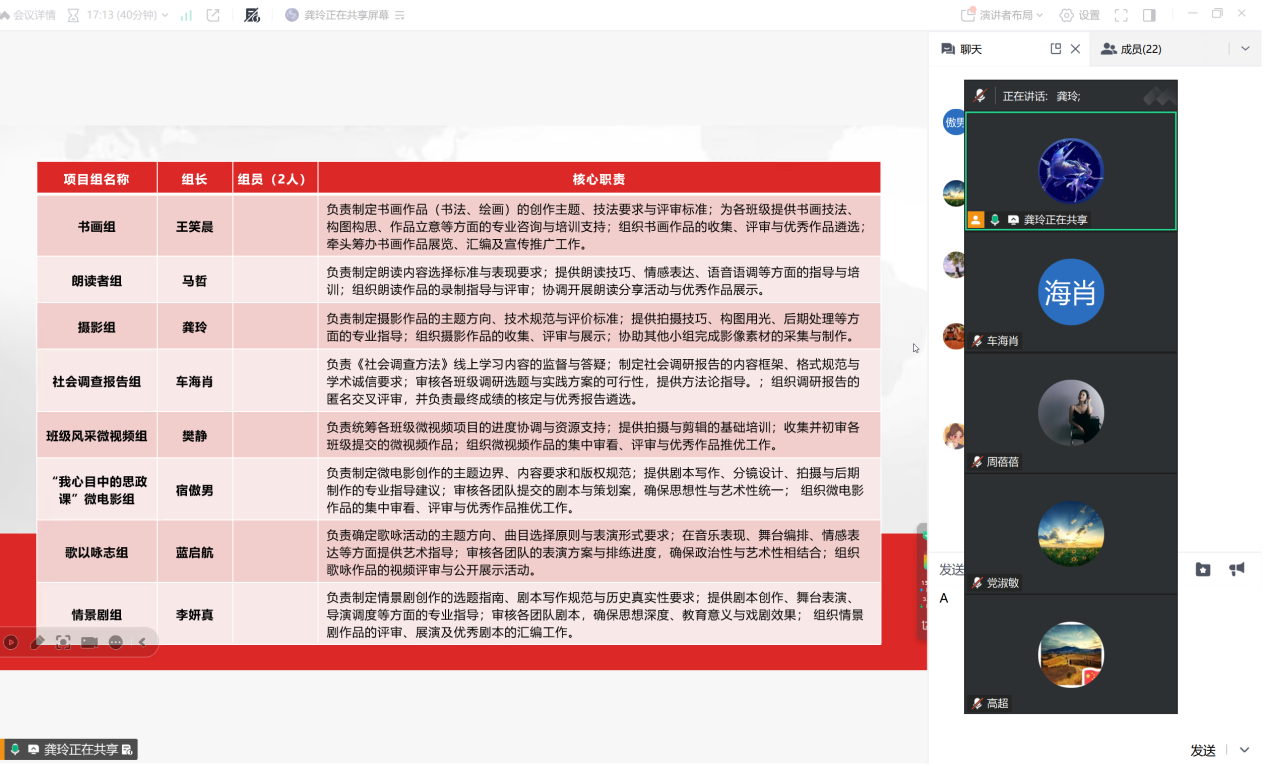Enter full screen mode
Viewport: 1265px width, 766px height.
point(1121,15)
